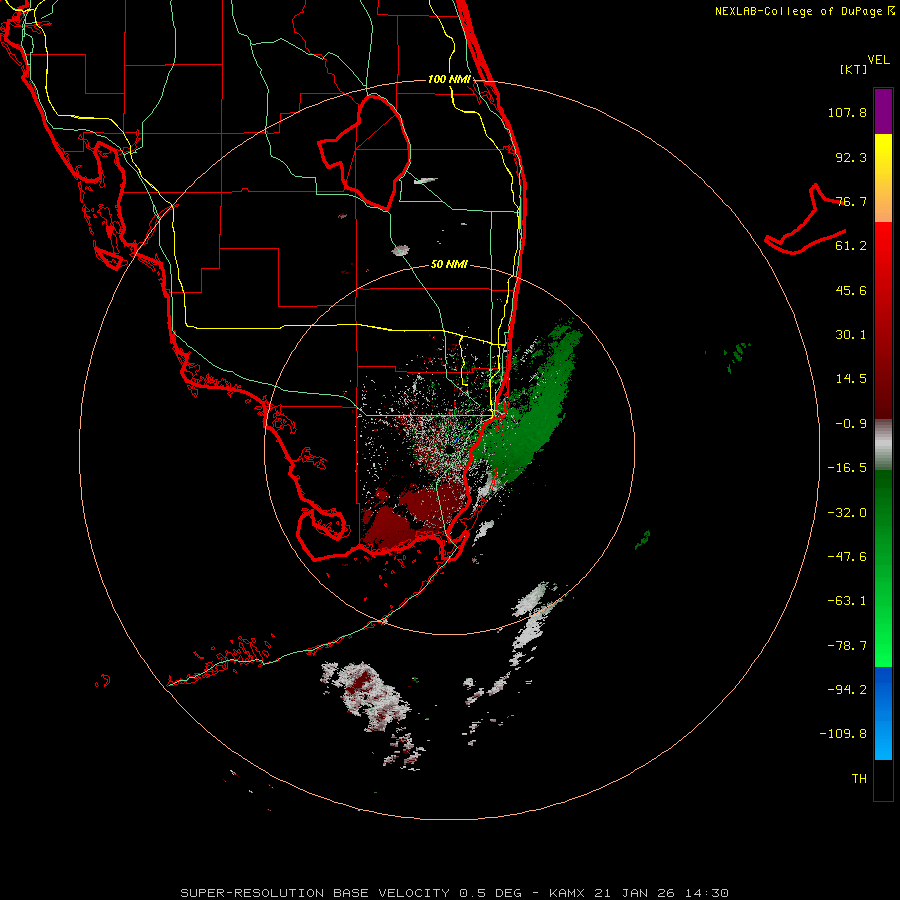Click the 50 NMI range ring label
The image size is (900, 900).
(x=449, y=264)
